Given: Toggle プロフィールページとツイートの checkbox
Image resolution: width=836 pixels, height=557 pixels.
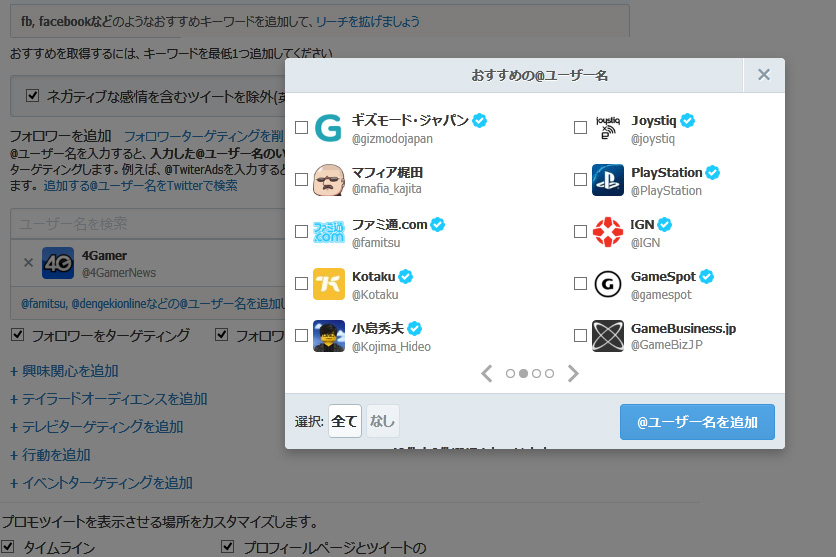Looking at the screenshot, I should pyautogui.click(x=227, y=546).
